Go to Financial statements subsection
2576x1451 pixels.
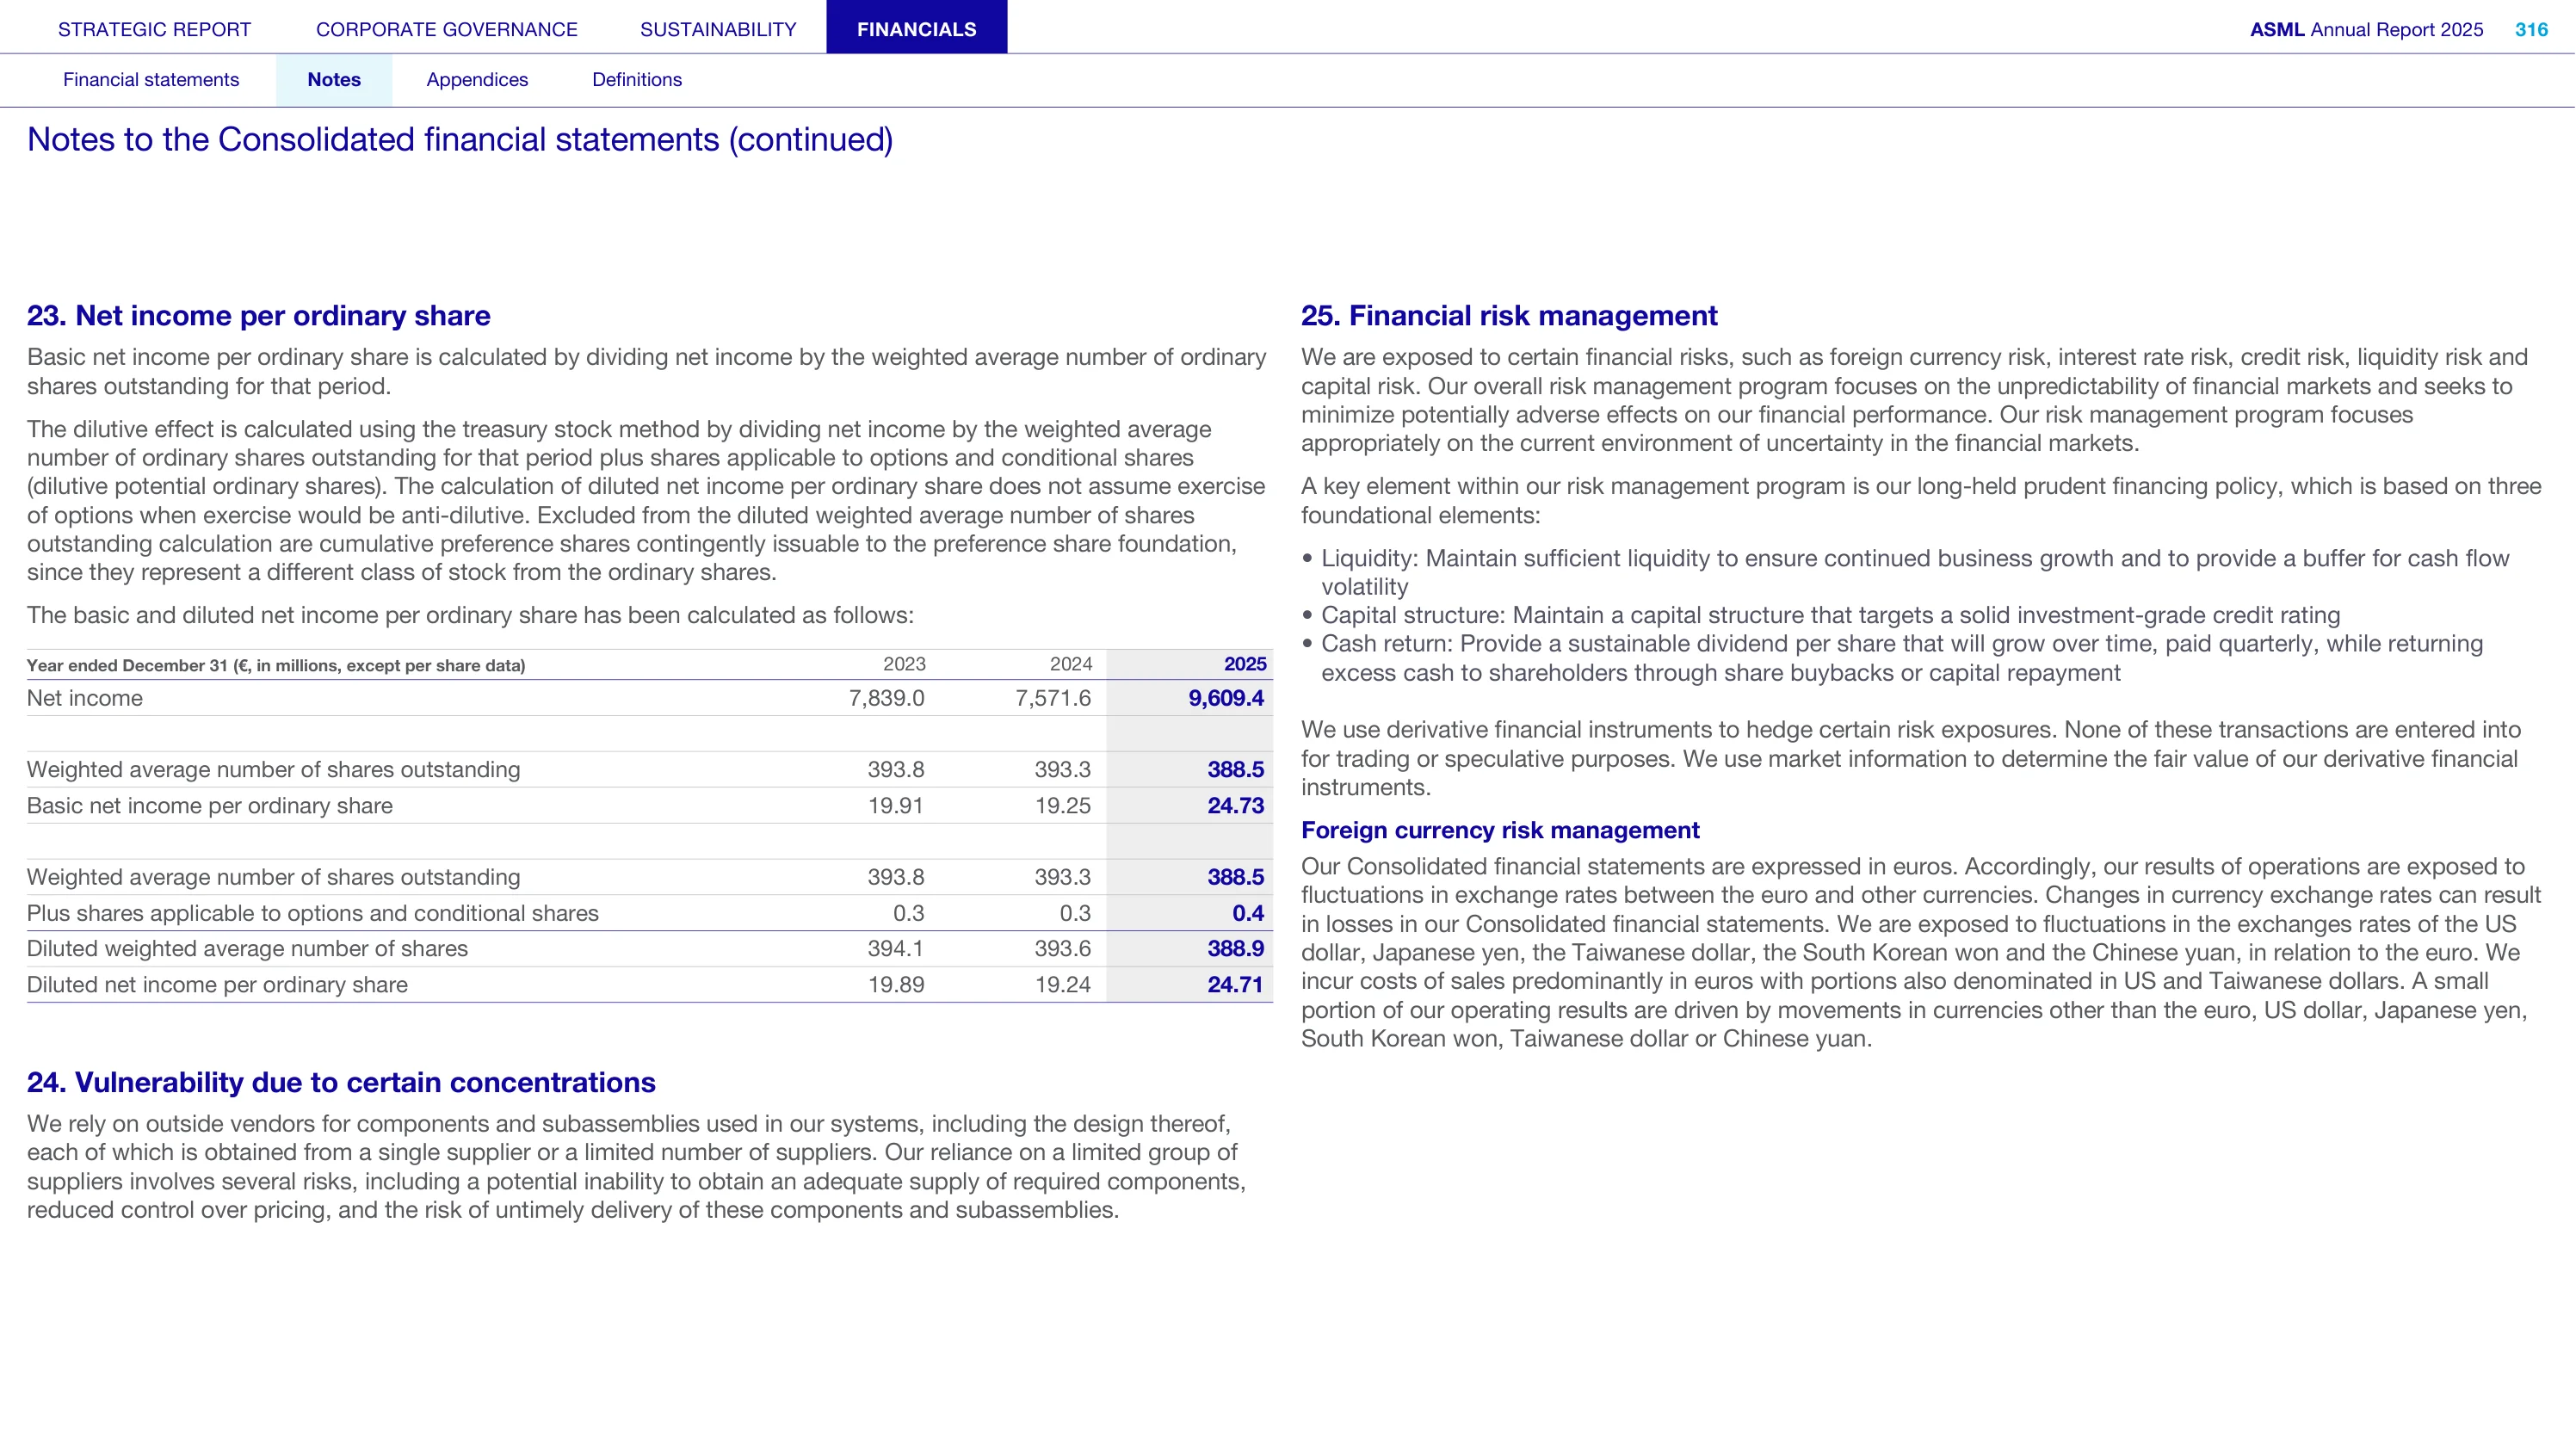(x=151, y=80)
